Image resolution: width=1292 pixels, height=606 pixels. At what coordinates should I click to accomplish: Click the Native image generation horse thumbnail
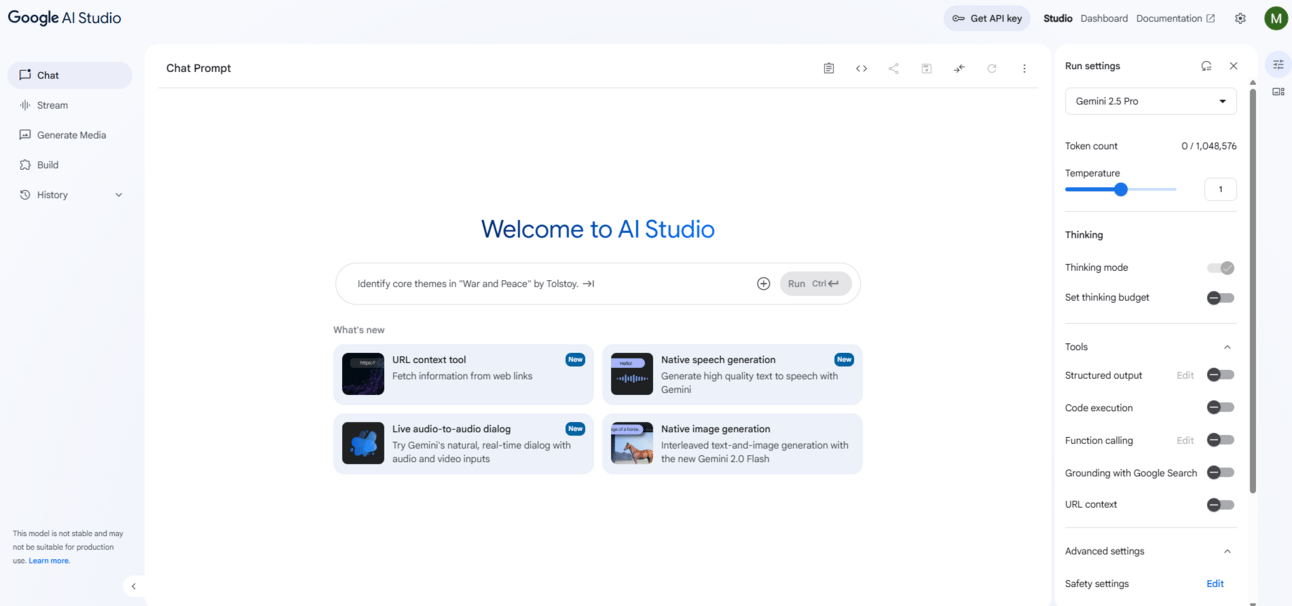point(632,443)
